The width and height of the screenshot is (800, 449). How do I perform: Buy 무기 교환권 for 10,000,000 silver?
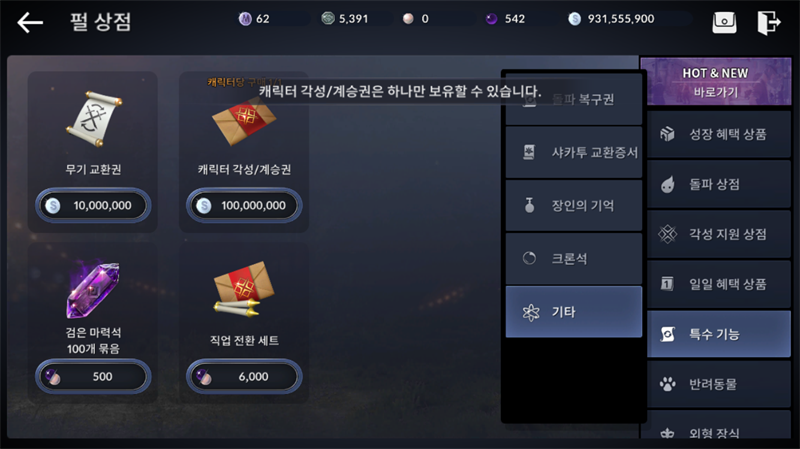tap(93, 206)
